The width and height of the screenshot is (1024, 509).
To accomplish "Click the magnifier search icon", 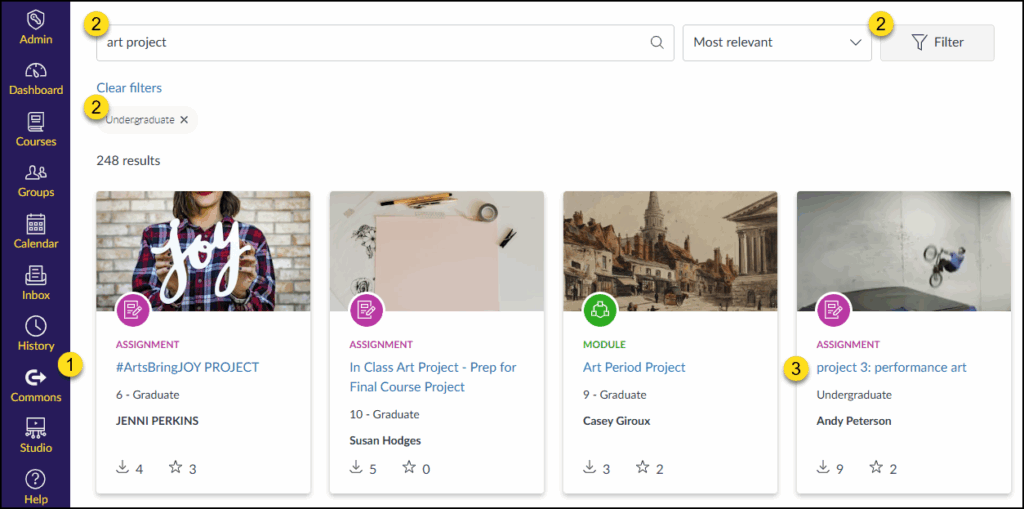I will (x=657, y=42).
